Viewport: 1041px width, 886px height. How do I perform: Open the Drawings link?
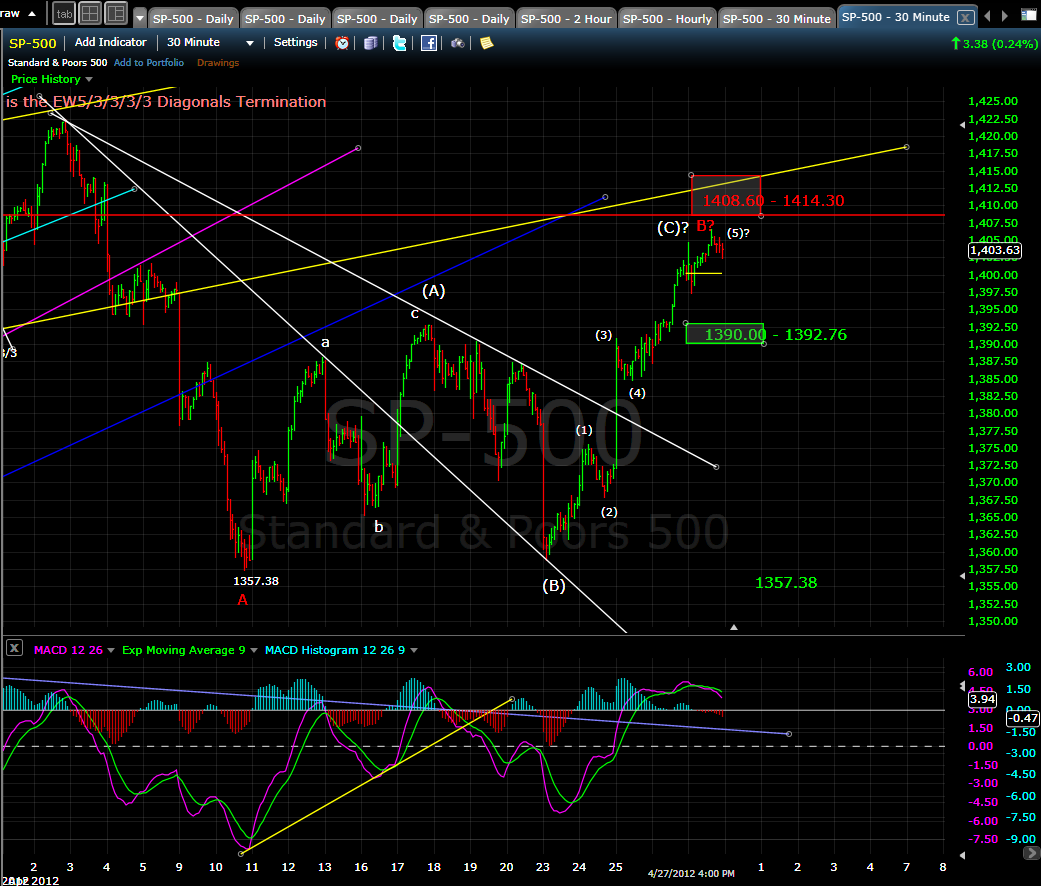[x=218, y=62]
